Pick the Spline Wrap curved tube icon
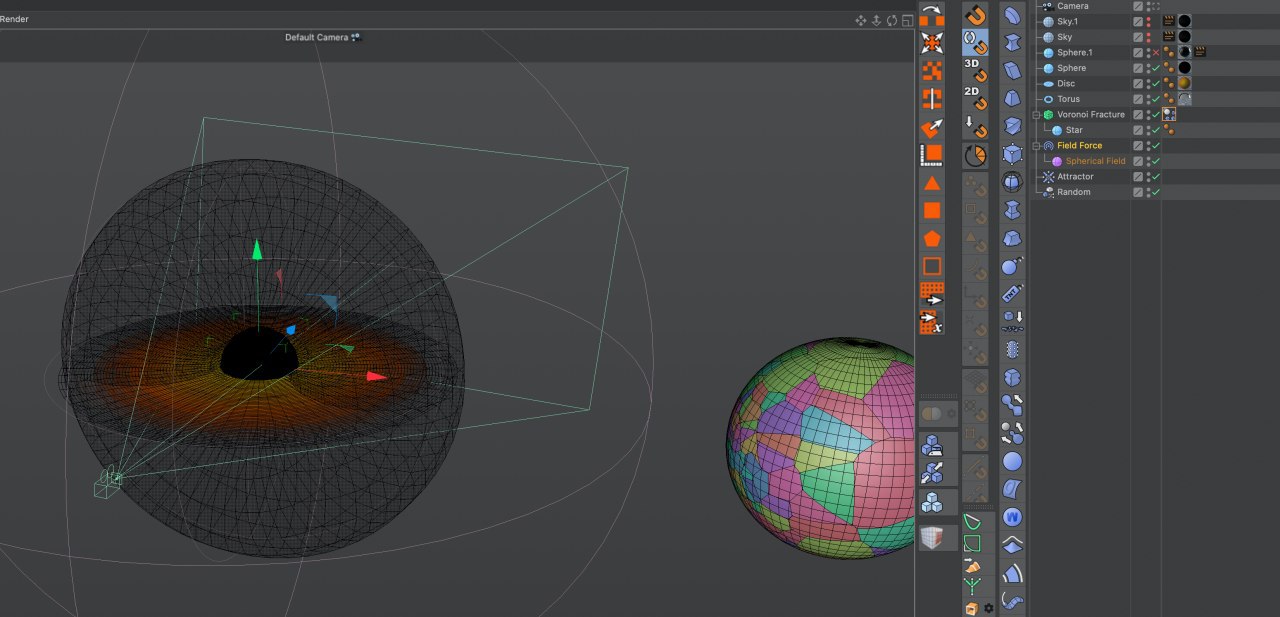 tap(1012, 601)
